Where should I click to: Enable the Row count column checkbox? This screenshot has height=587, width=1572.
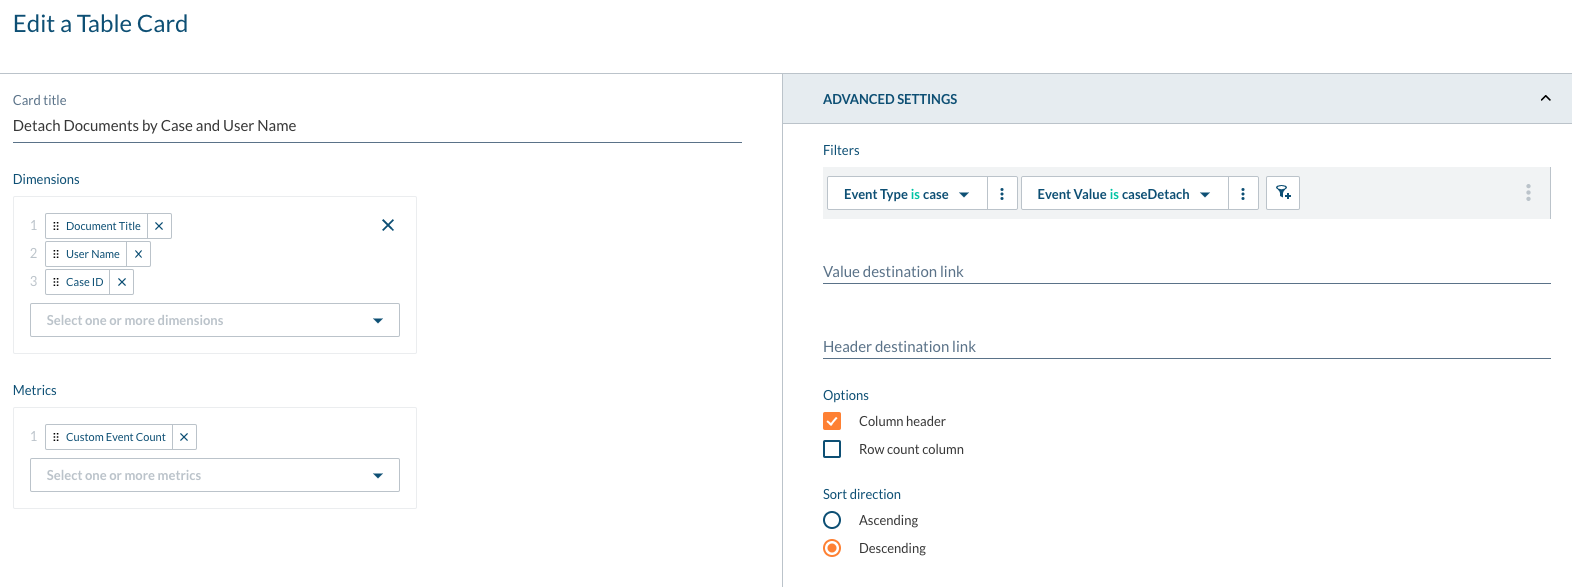832,449
